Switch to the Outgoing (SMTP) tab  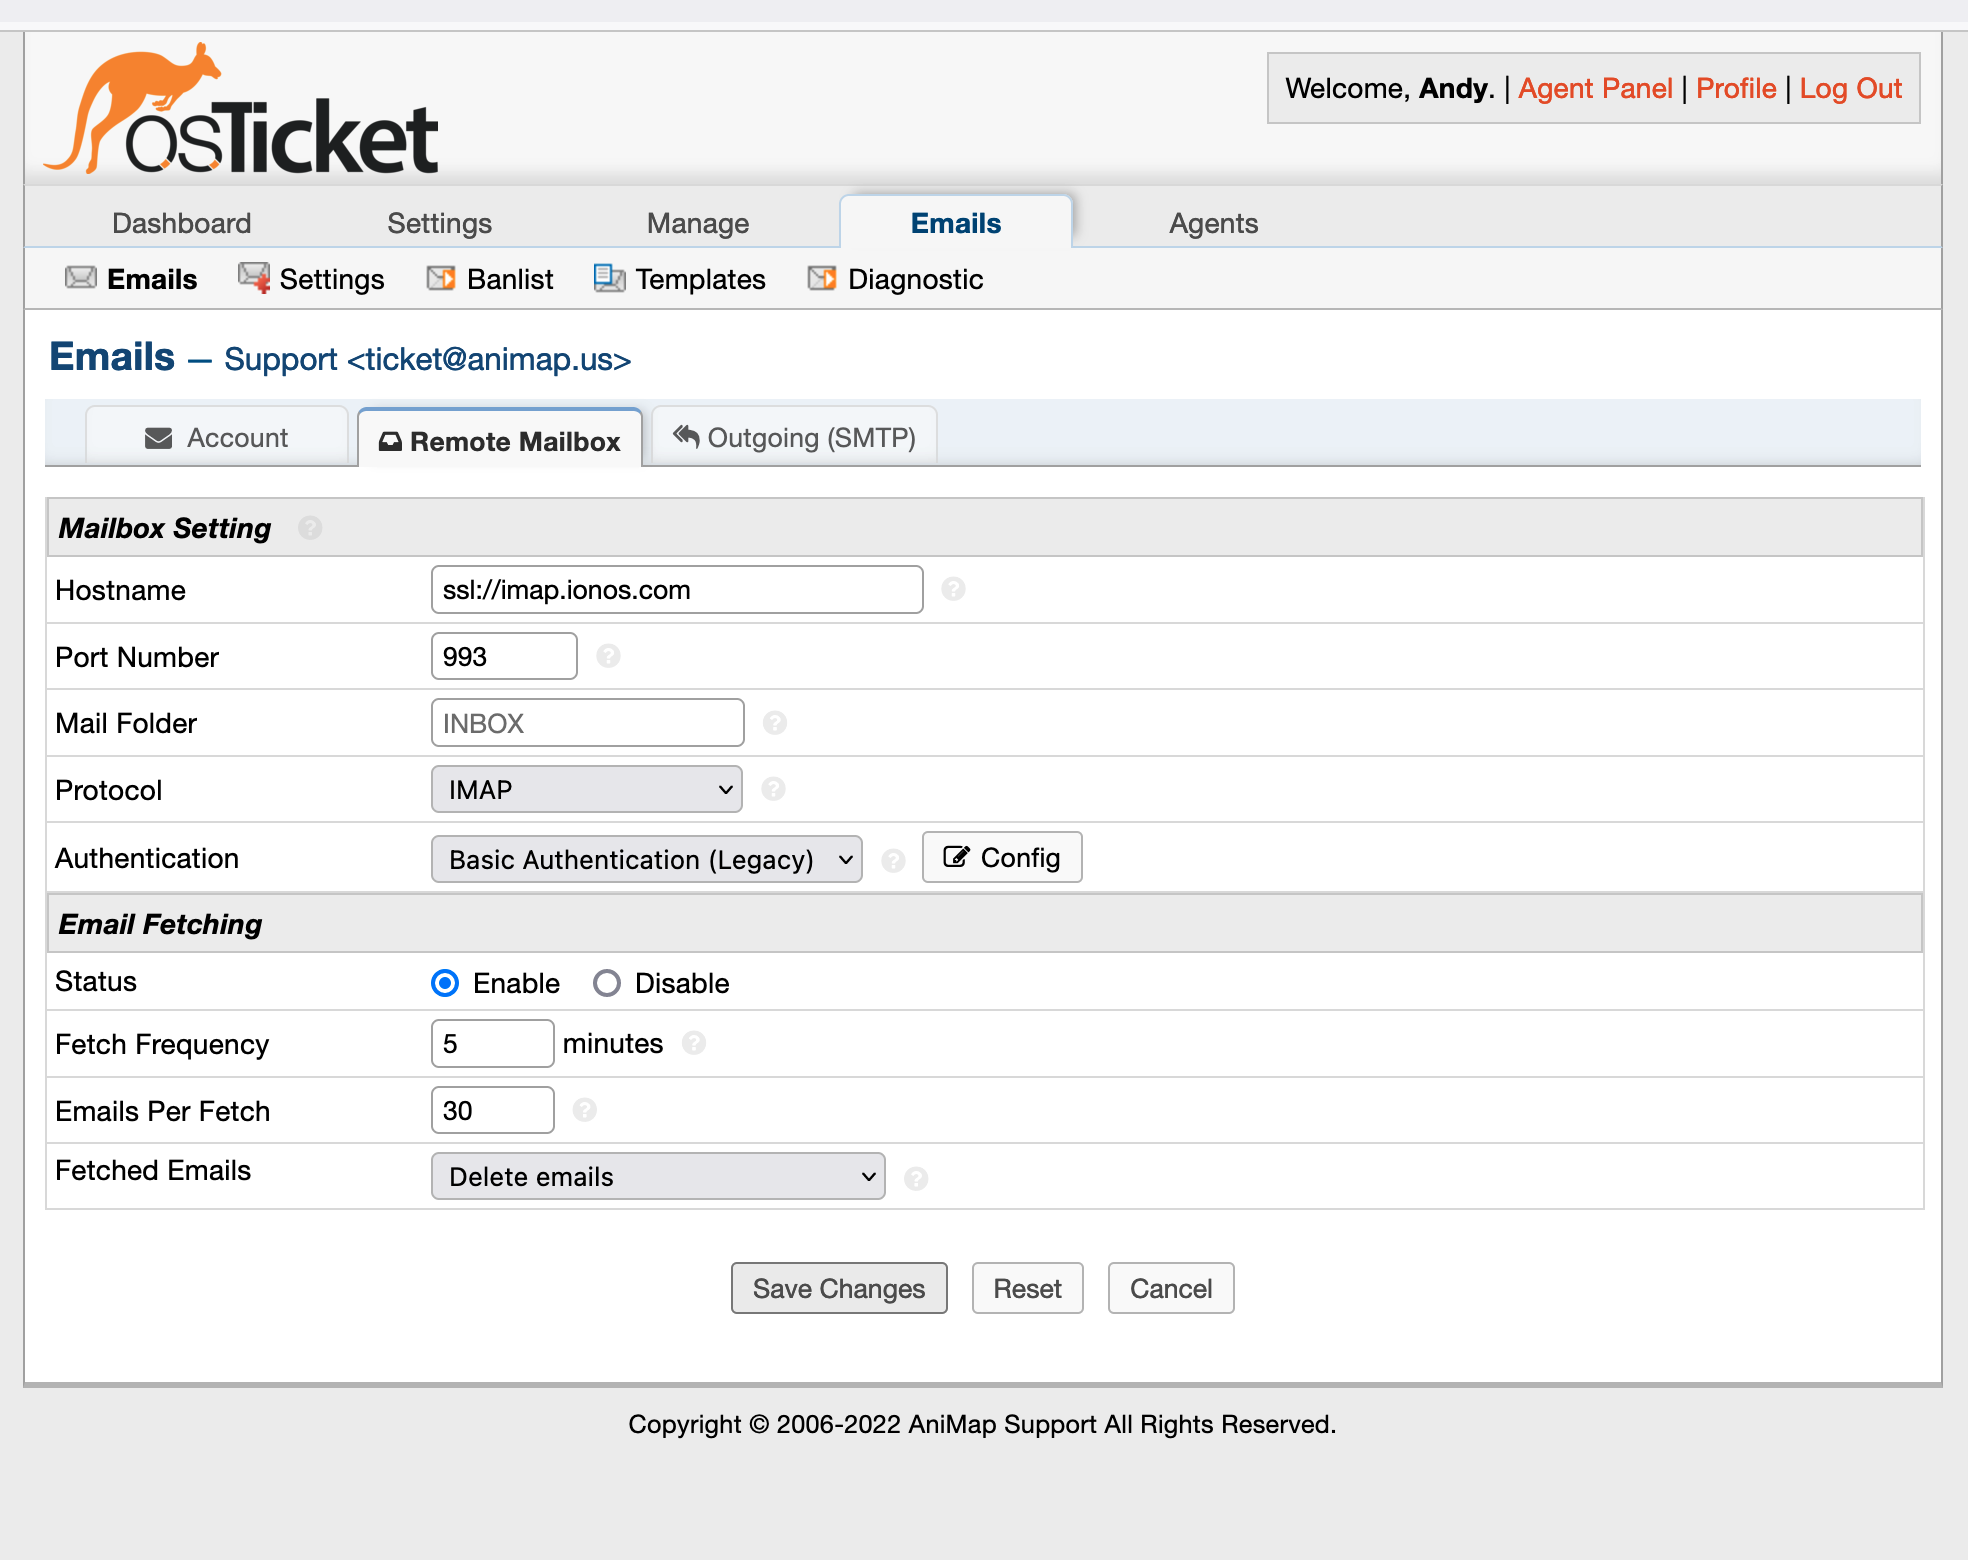tap(793, 437)
